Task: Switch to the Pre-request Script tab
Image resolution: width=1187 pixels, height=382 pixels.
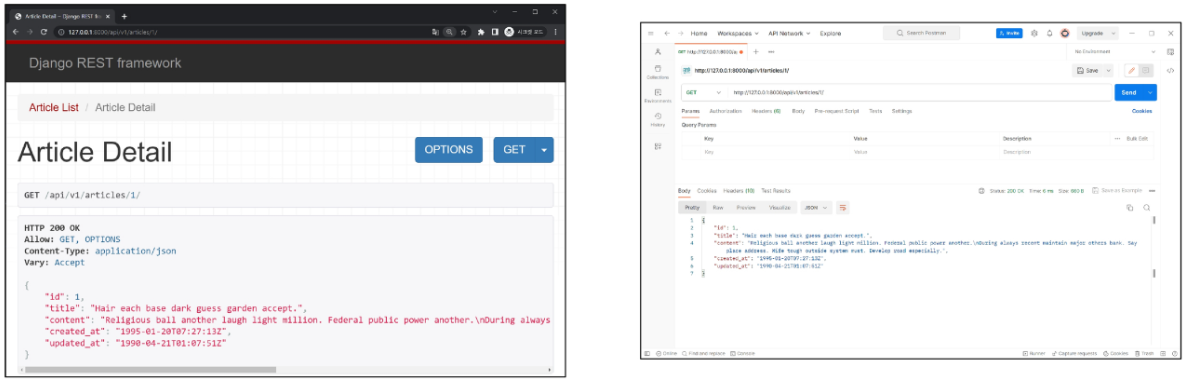Action: click(837, 111)
